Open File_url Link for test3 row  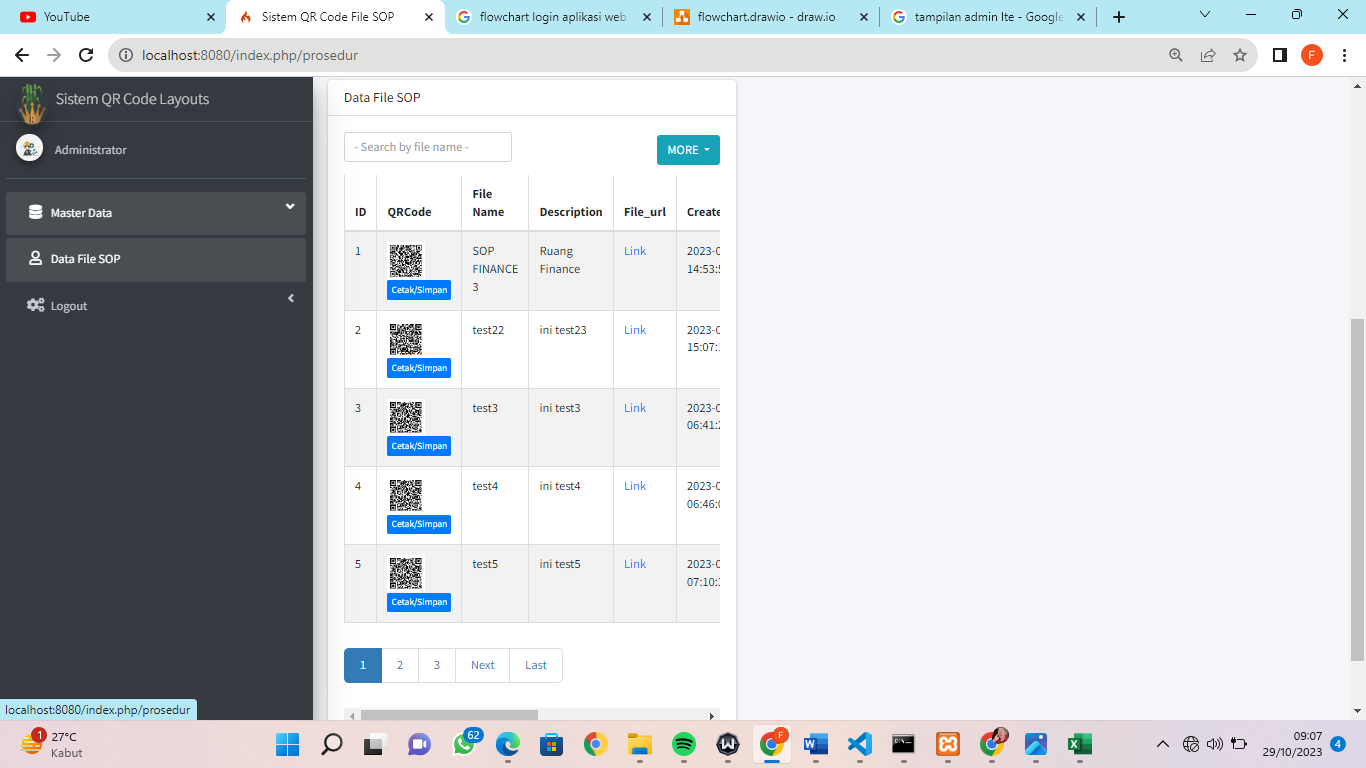click(635, 408)
